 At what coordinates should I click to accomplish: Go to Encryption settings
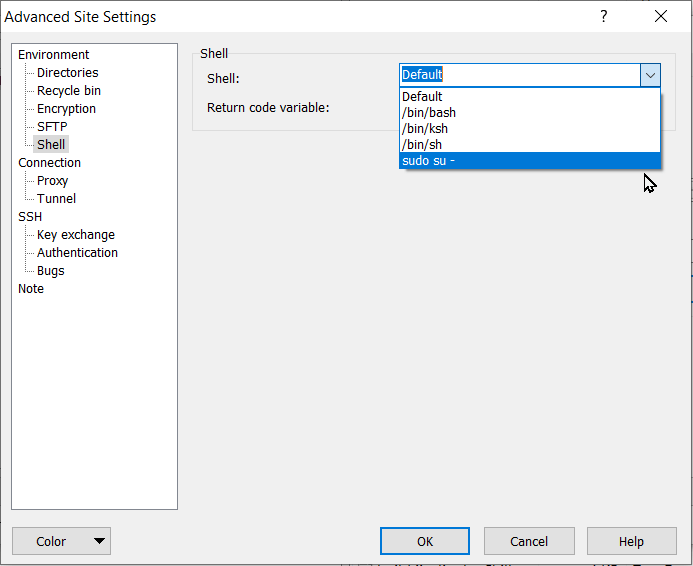[x=66, y=109]
